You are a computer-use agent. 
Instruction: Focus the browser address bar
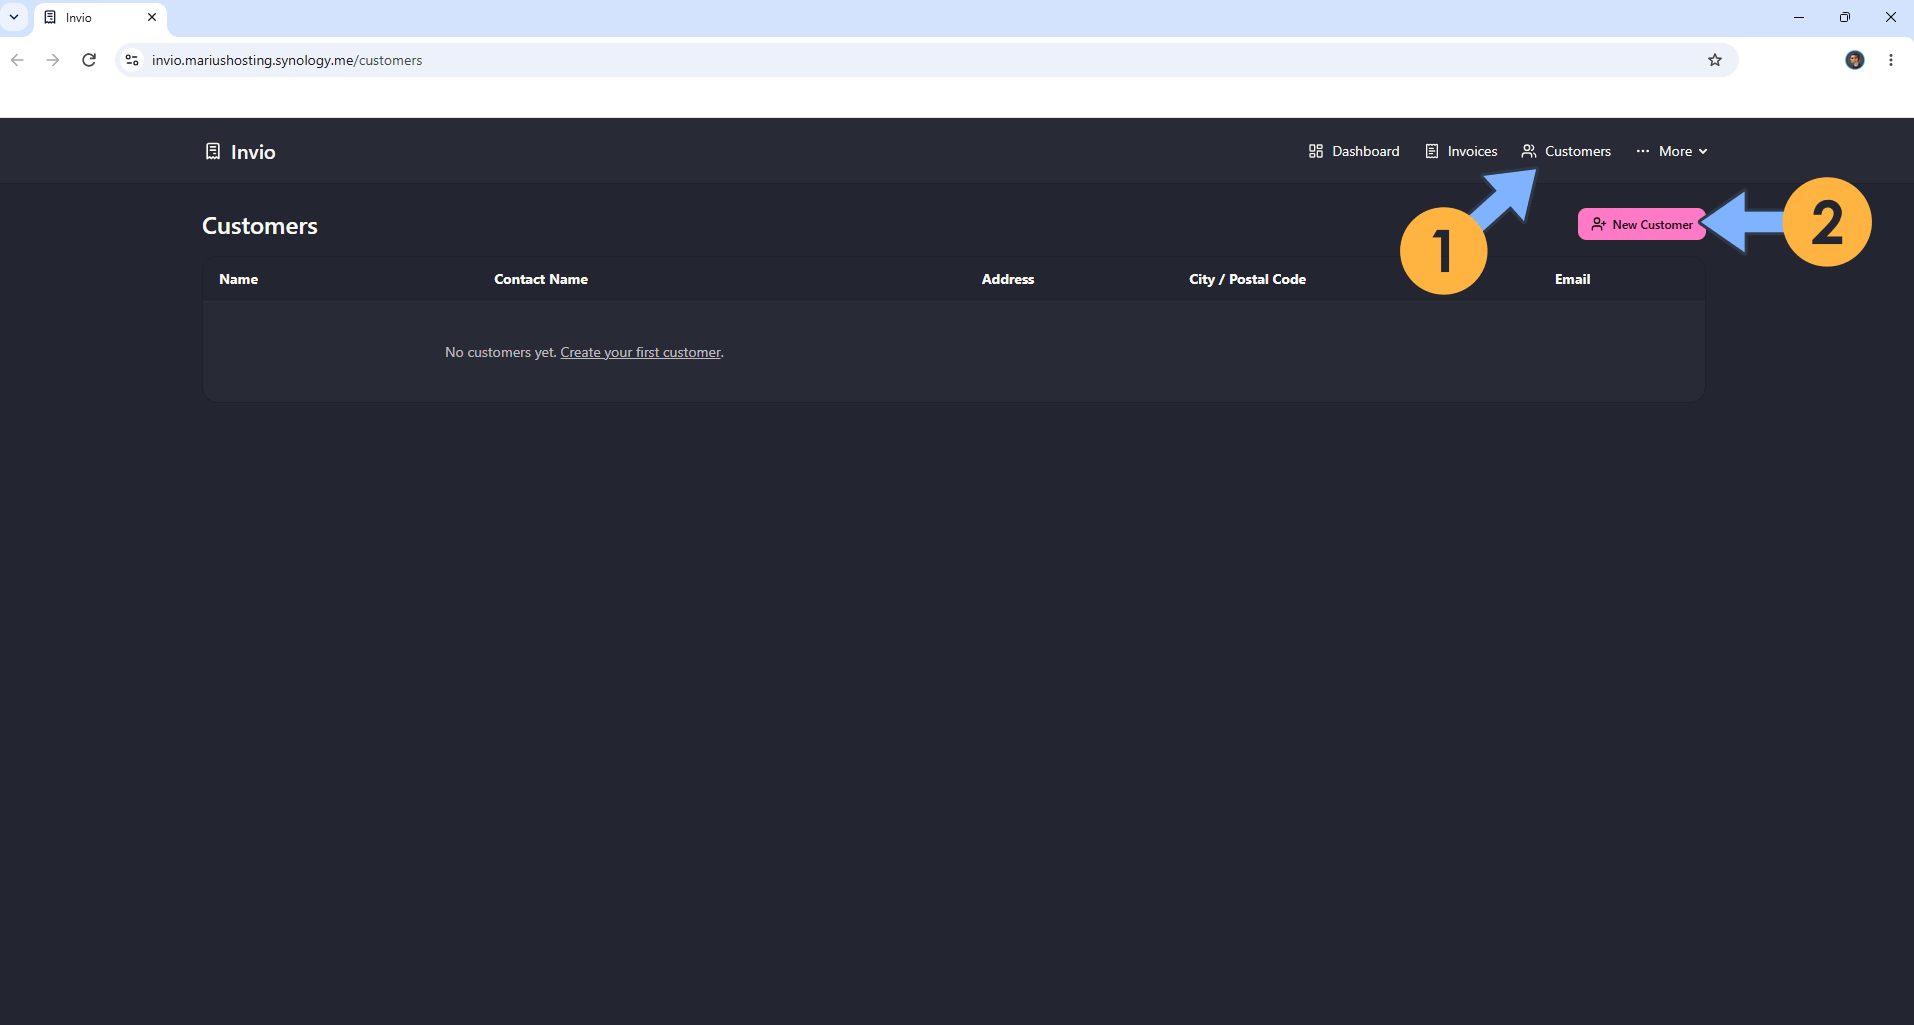pyautogui.click(x=900, y=60)
